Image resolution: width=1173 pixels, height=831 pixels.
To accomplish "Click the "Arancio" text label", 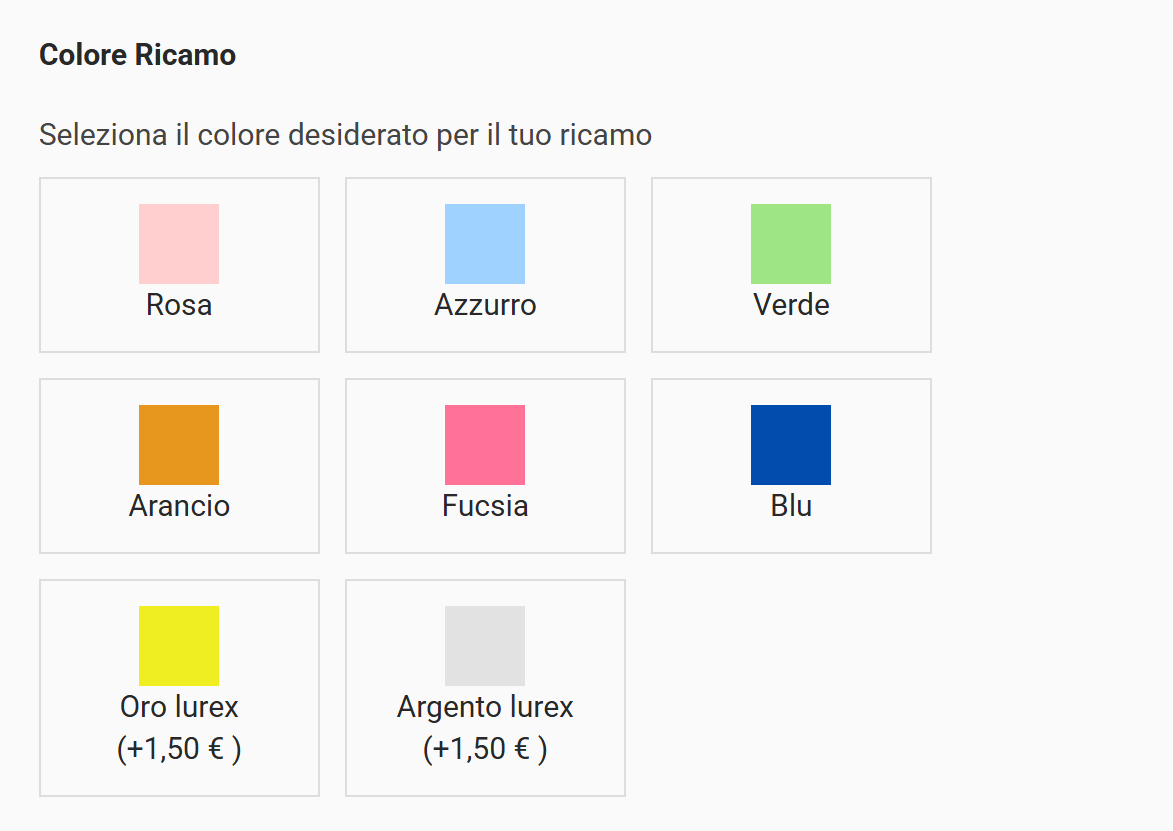I will pos(179,506).
